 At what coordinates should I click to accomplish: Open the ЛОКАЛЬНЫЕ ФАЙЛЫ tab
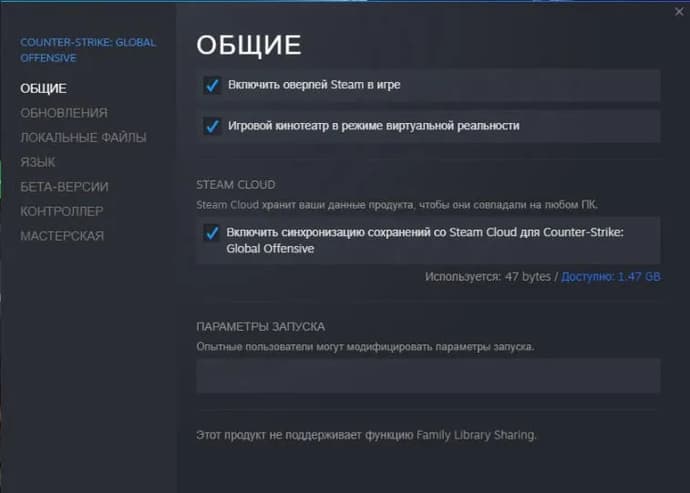point(83,138)
